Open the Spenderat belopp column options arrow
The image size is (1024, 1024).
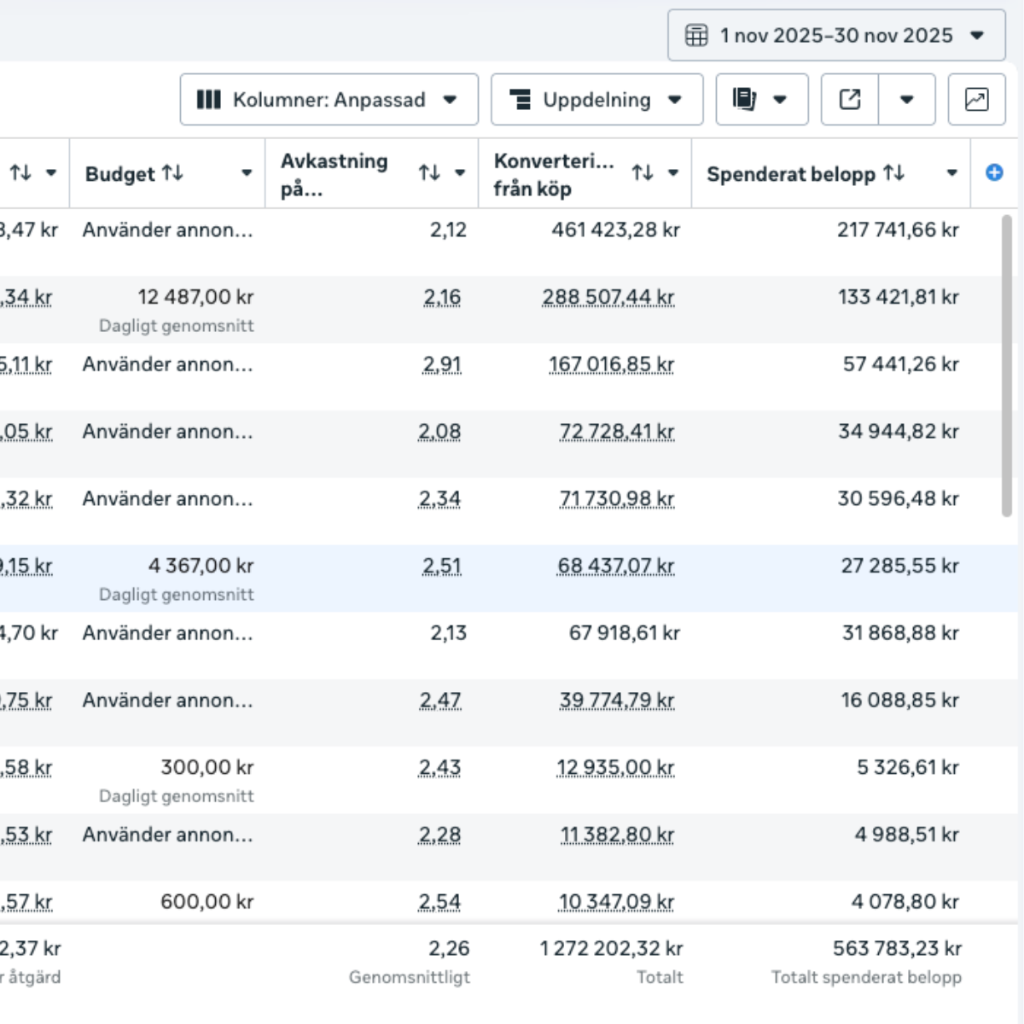click(x=952, y=173)
